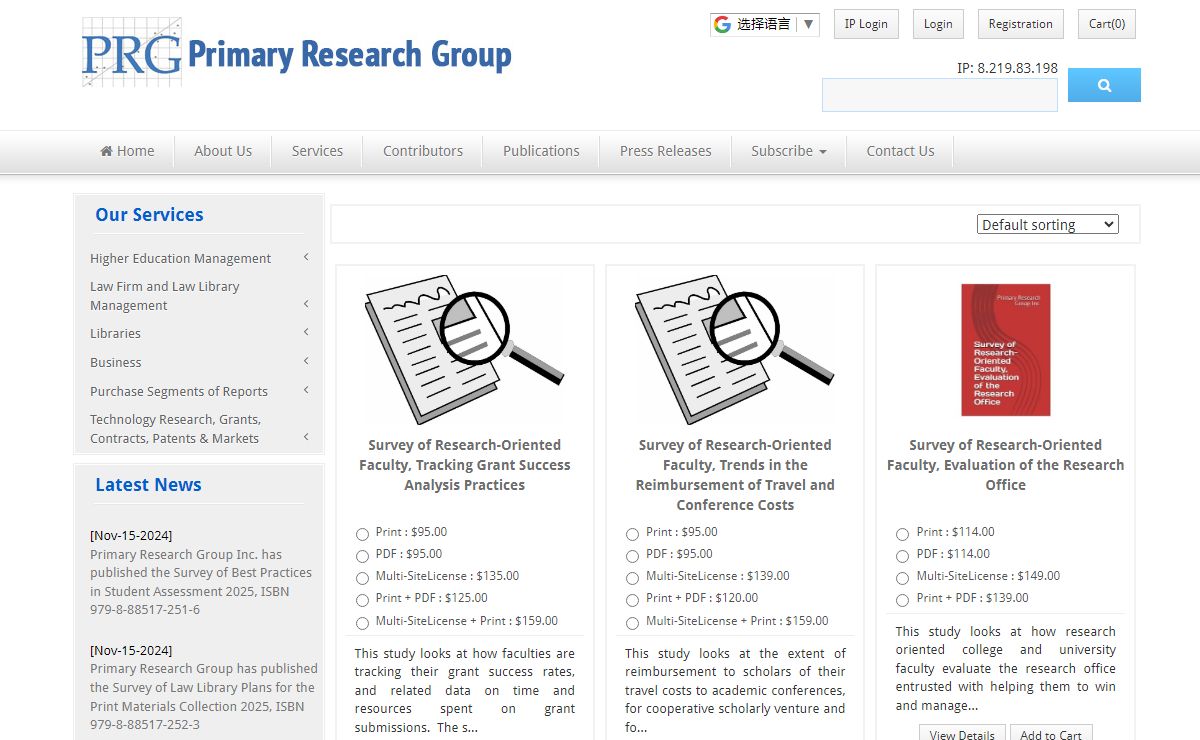Choose Print + PDF $120.00 option
The height and width of the screenshot is (740, 1200).
click(632, 600)
